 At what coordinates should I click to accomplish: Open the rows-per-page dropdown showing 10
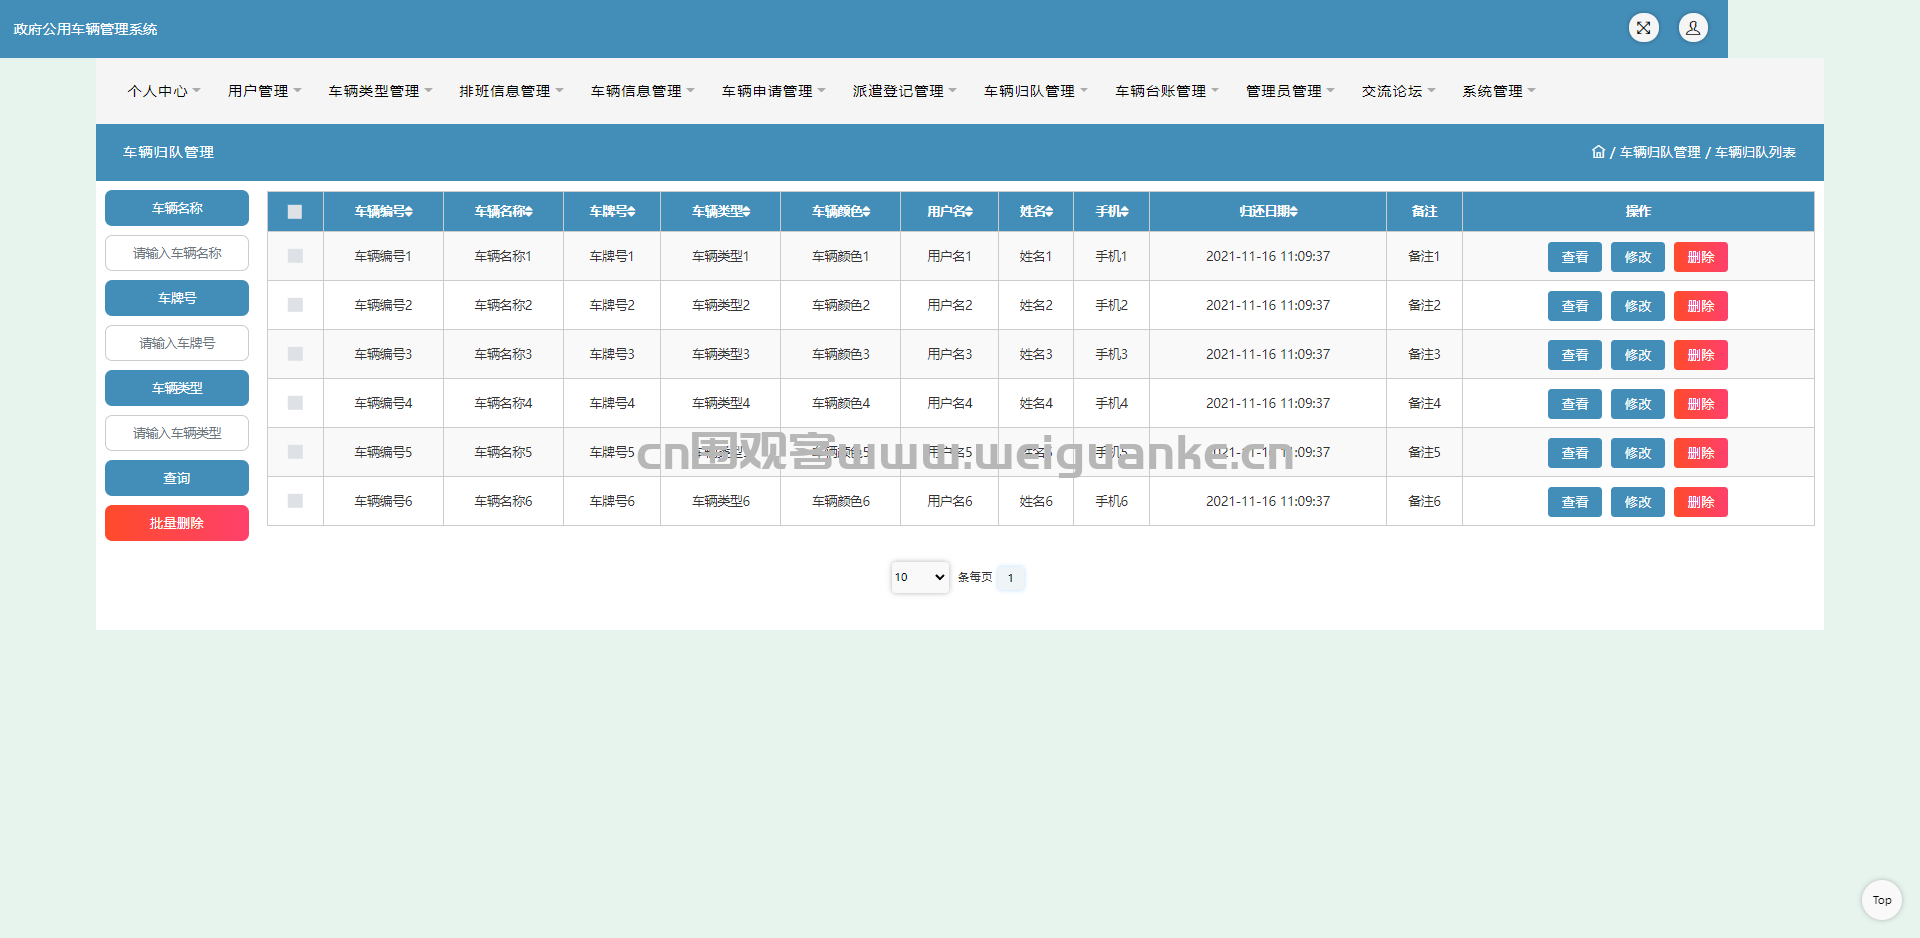[x=920, y=577]
